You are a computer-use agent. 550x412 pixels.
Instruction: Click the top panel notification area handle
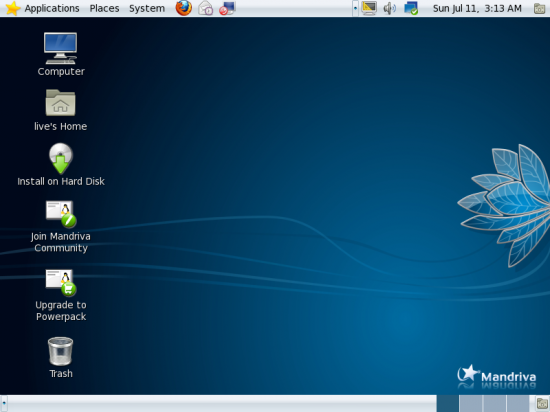[355, 8]
